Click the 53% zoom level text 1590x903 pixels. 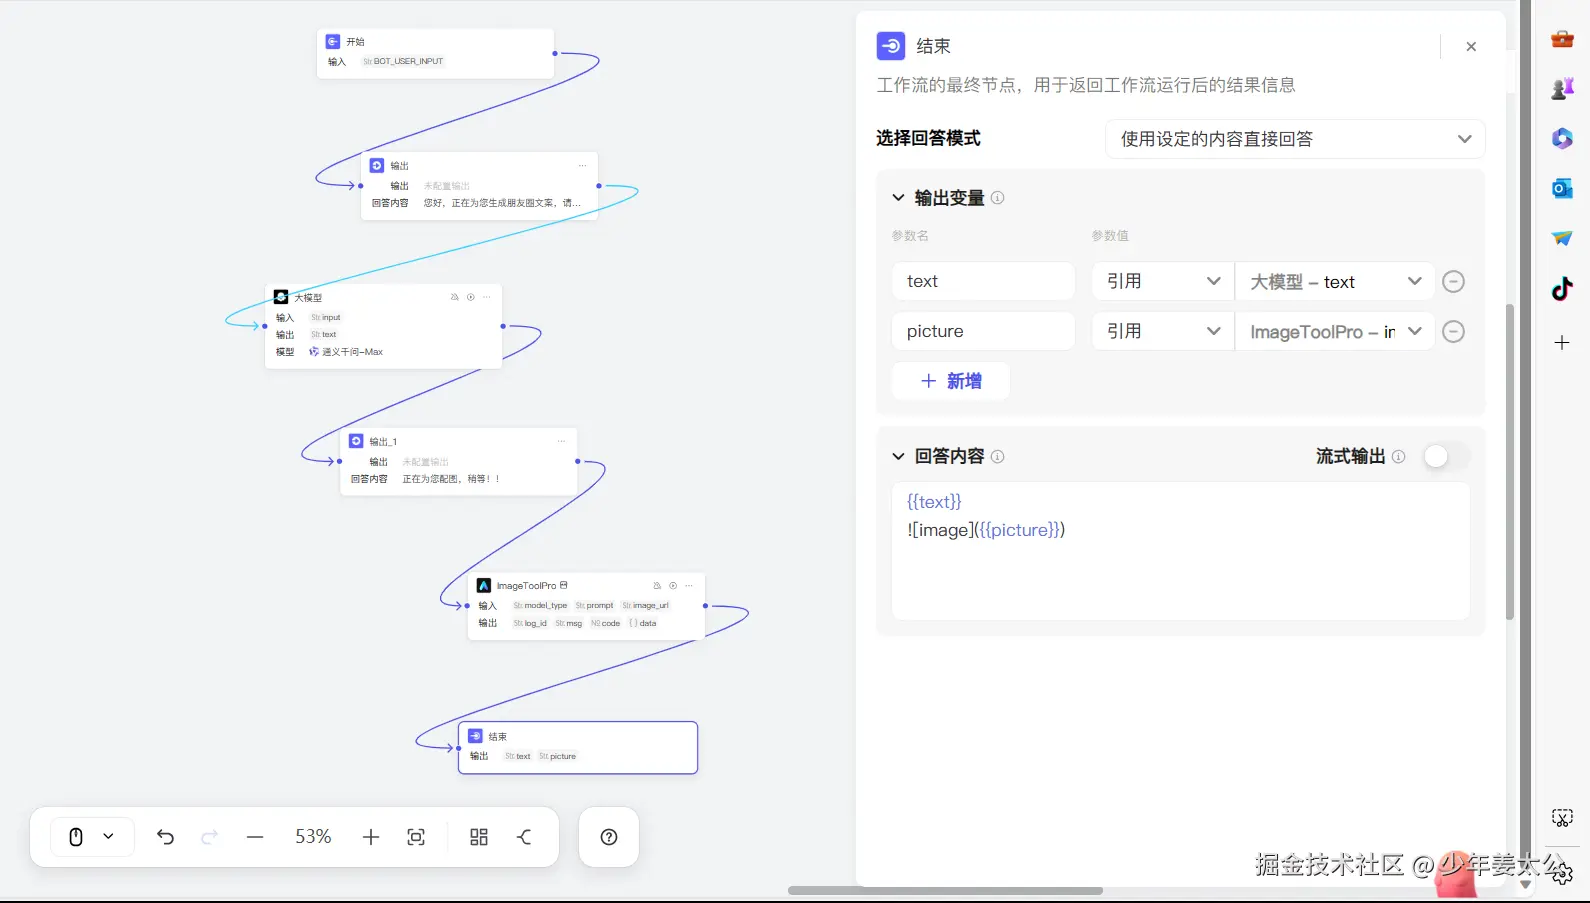pyautogui.click(x=313, y=836)
